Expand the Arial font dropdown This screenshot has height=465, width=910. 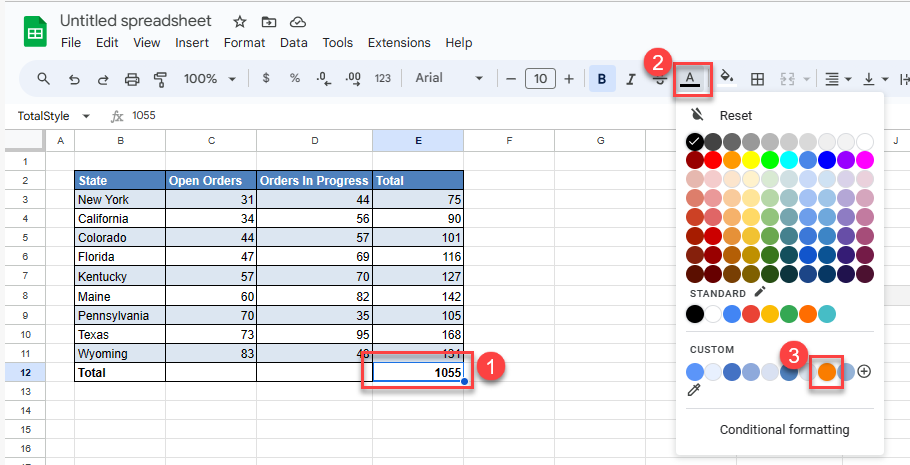click(449, 79)
